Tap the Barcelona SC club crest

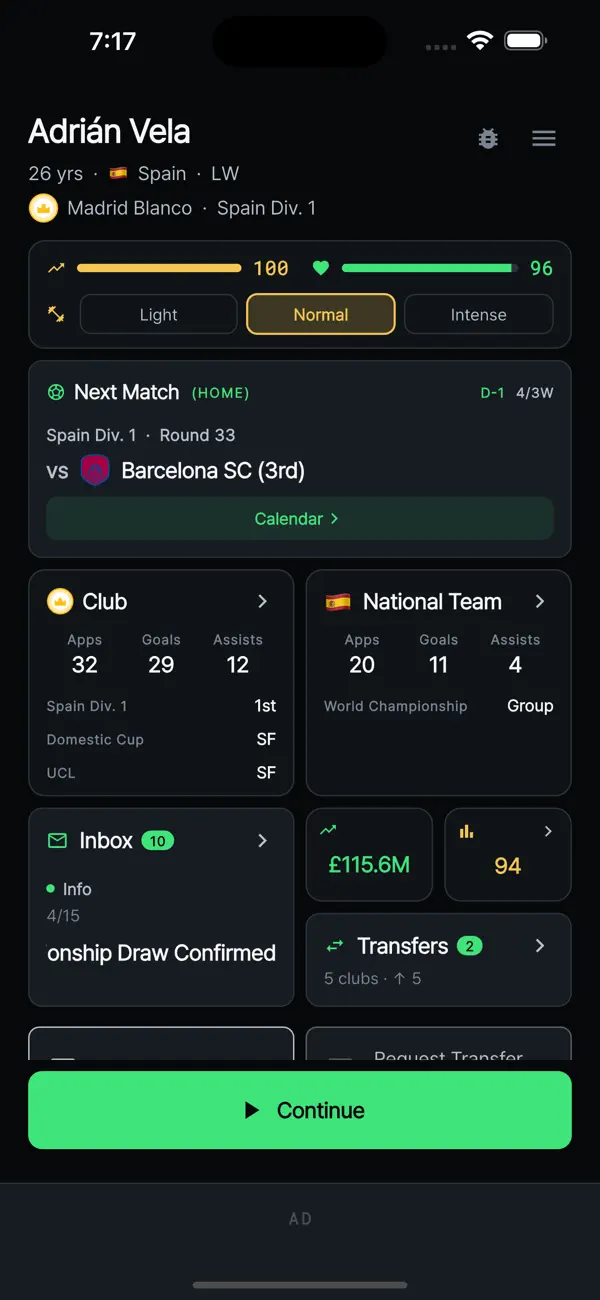(95, 470)
